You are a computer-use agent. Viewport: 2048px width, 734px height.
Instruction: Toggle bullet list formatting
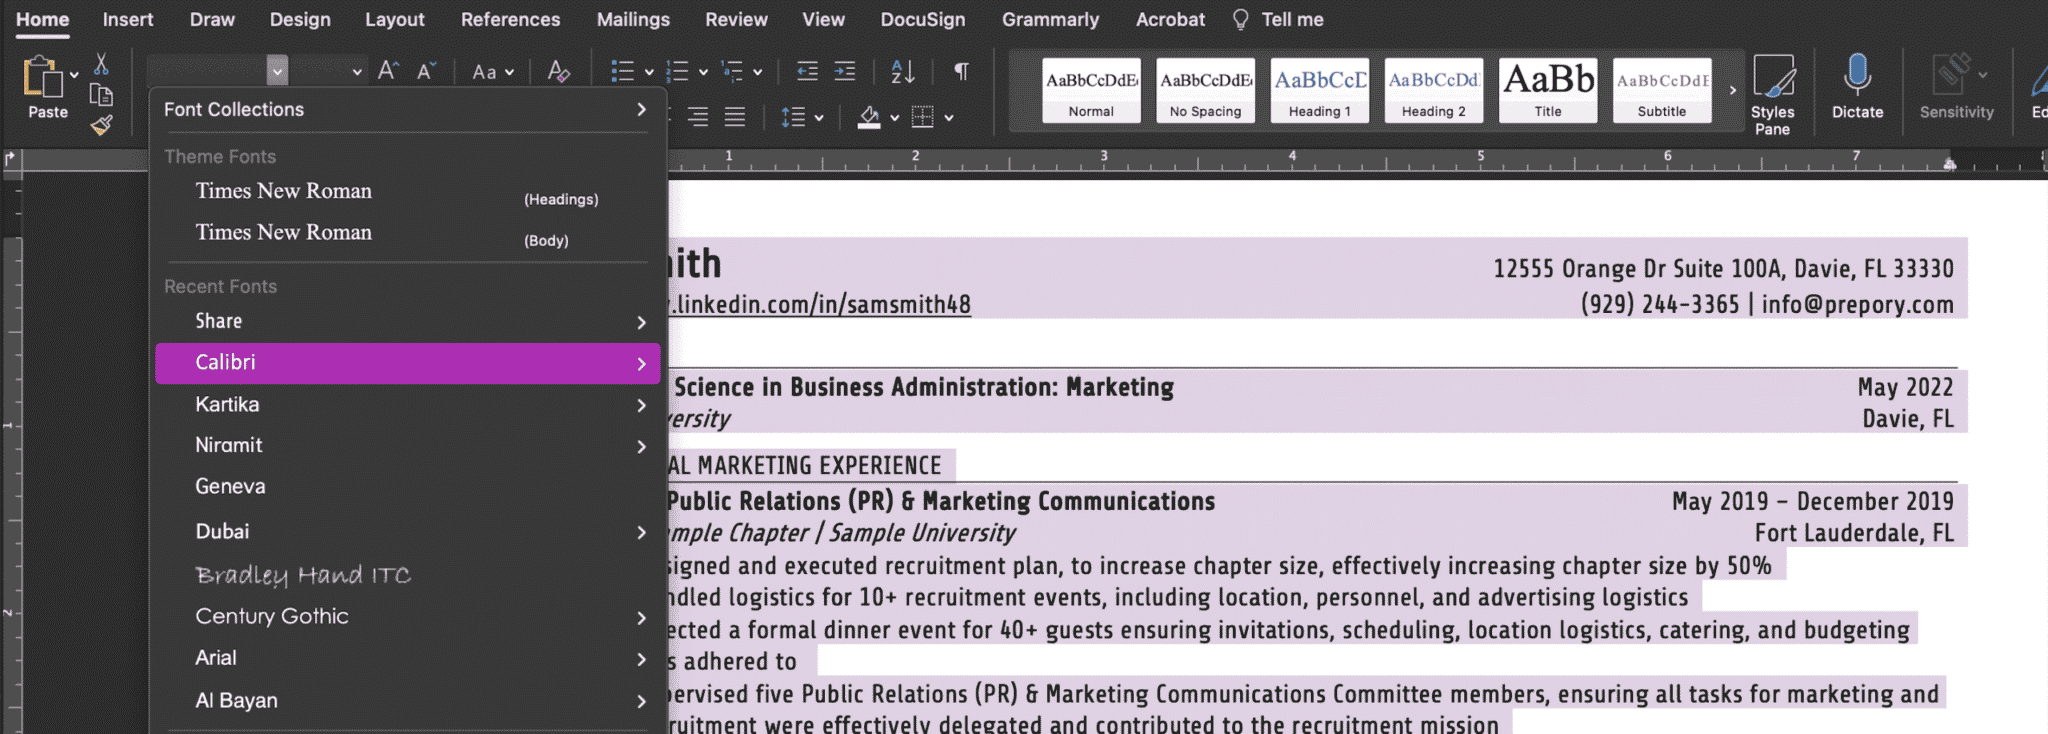tap(622, 71)
